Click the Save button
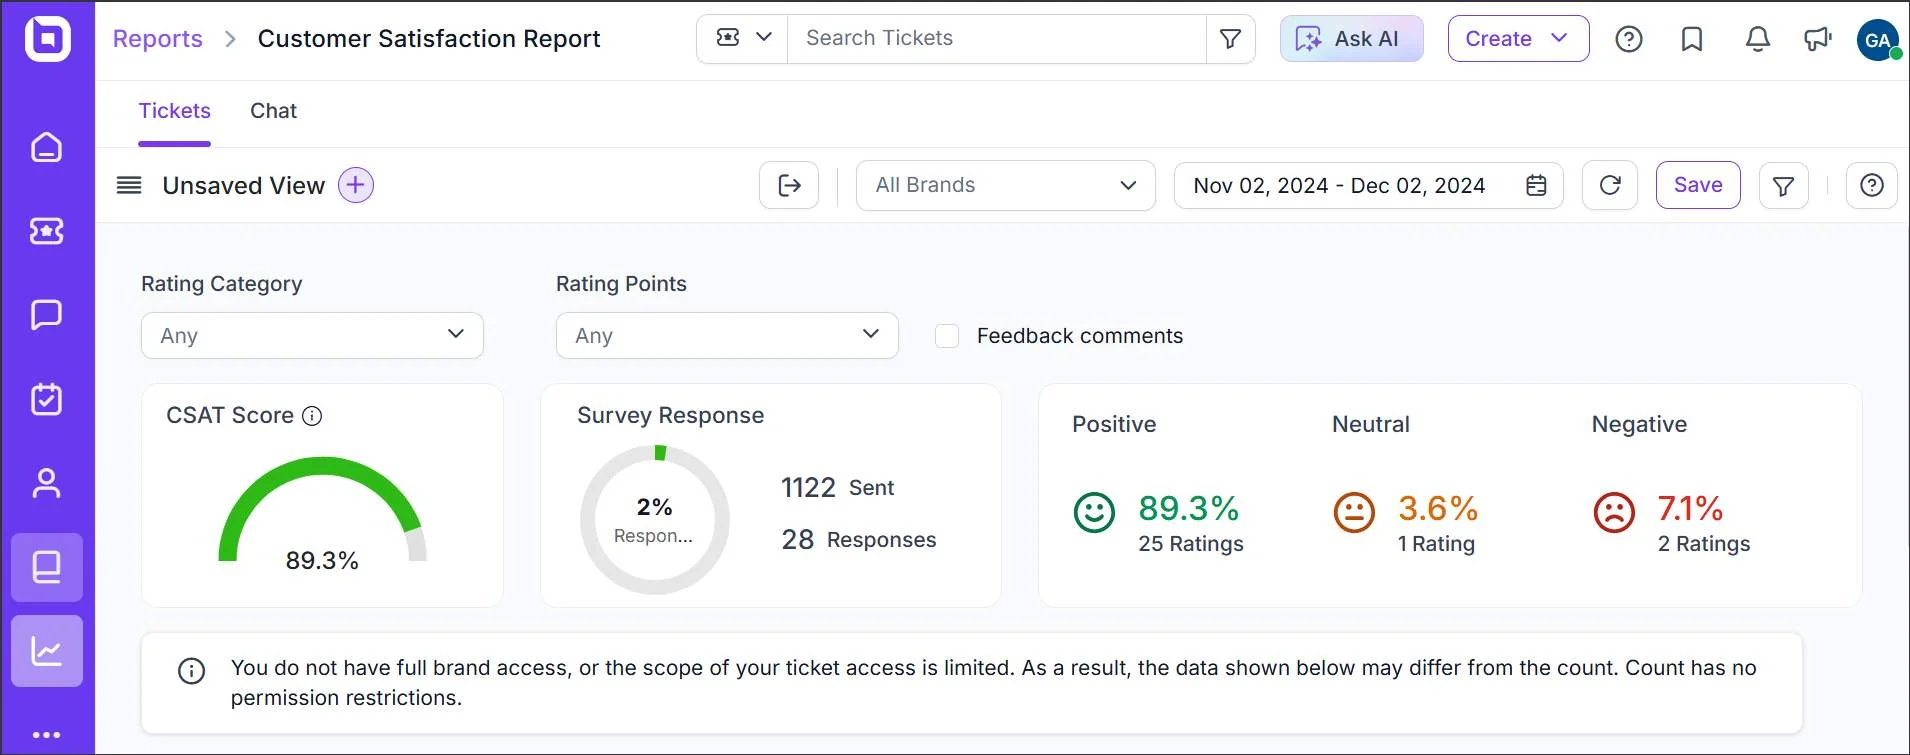The image size is (1910, 755). (x=1698, y=185)
